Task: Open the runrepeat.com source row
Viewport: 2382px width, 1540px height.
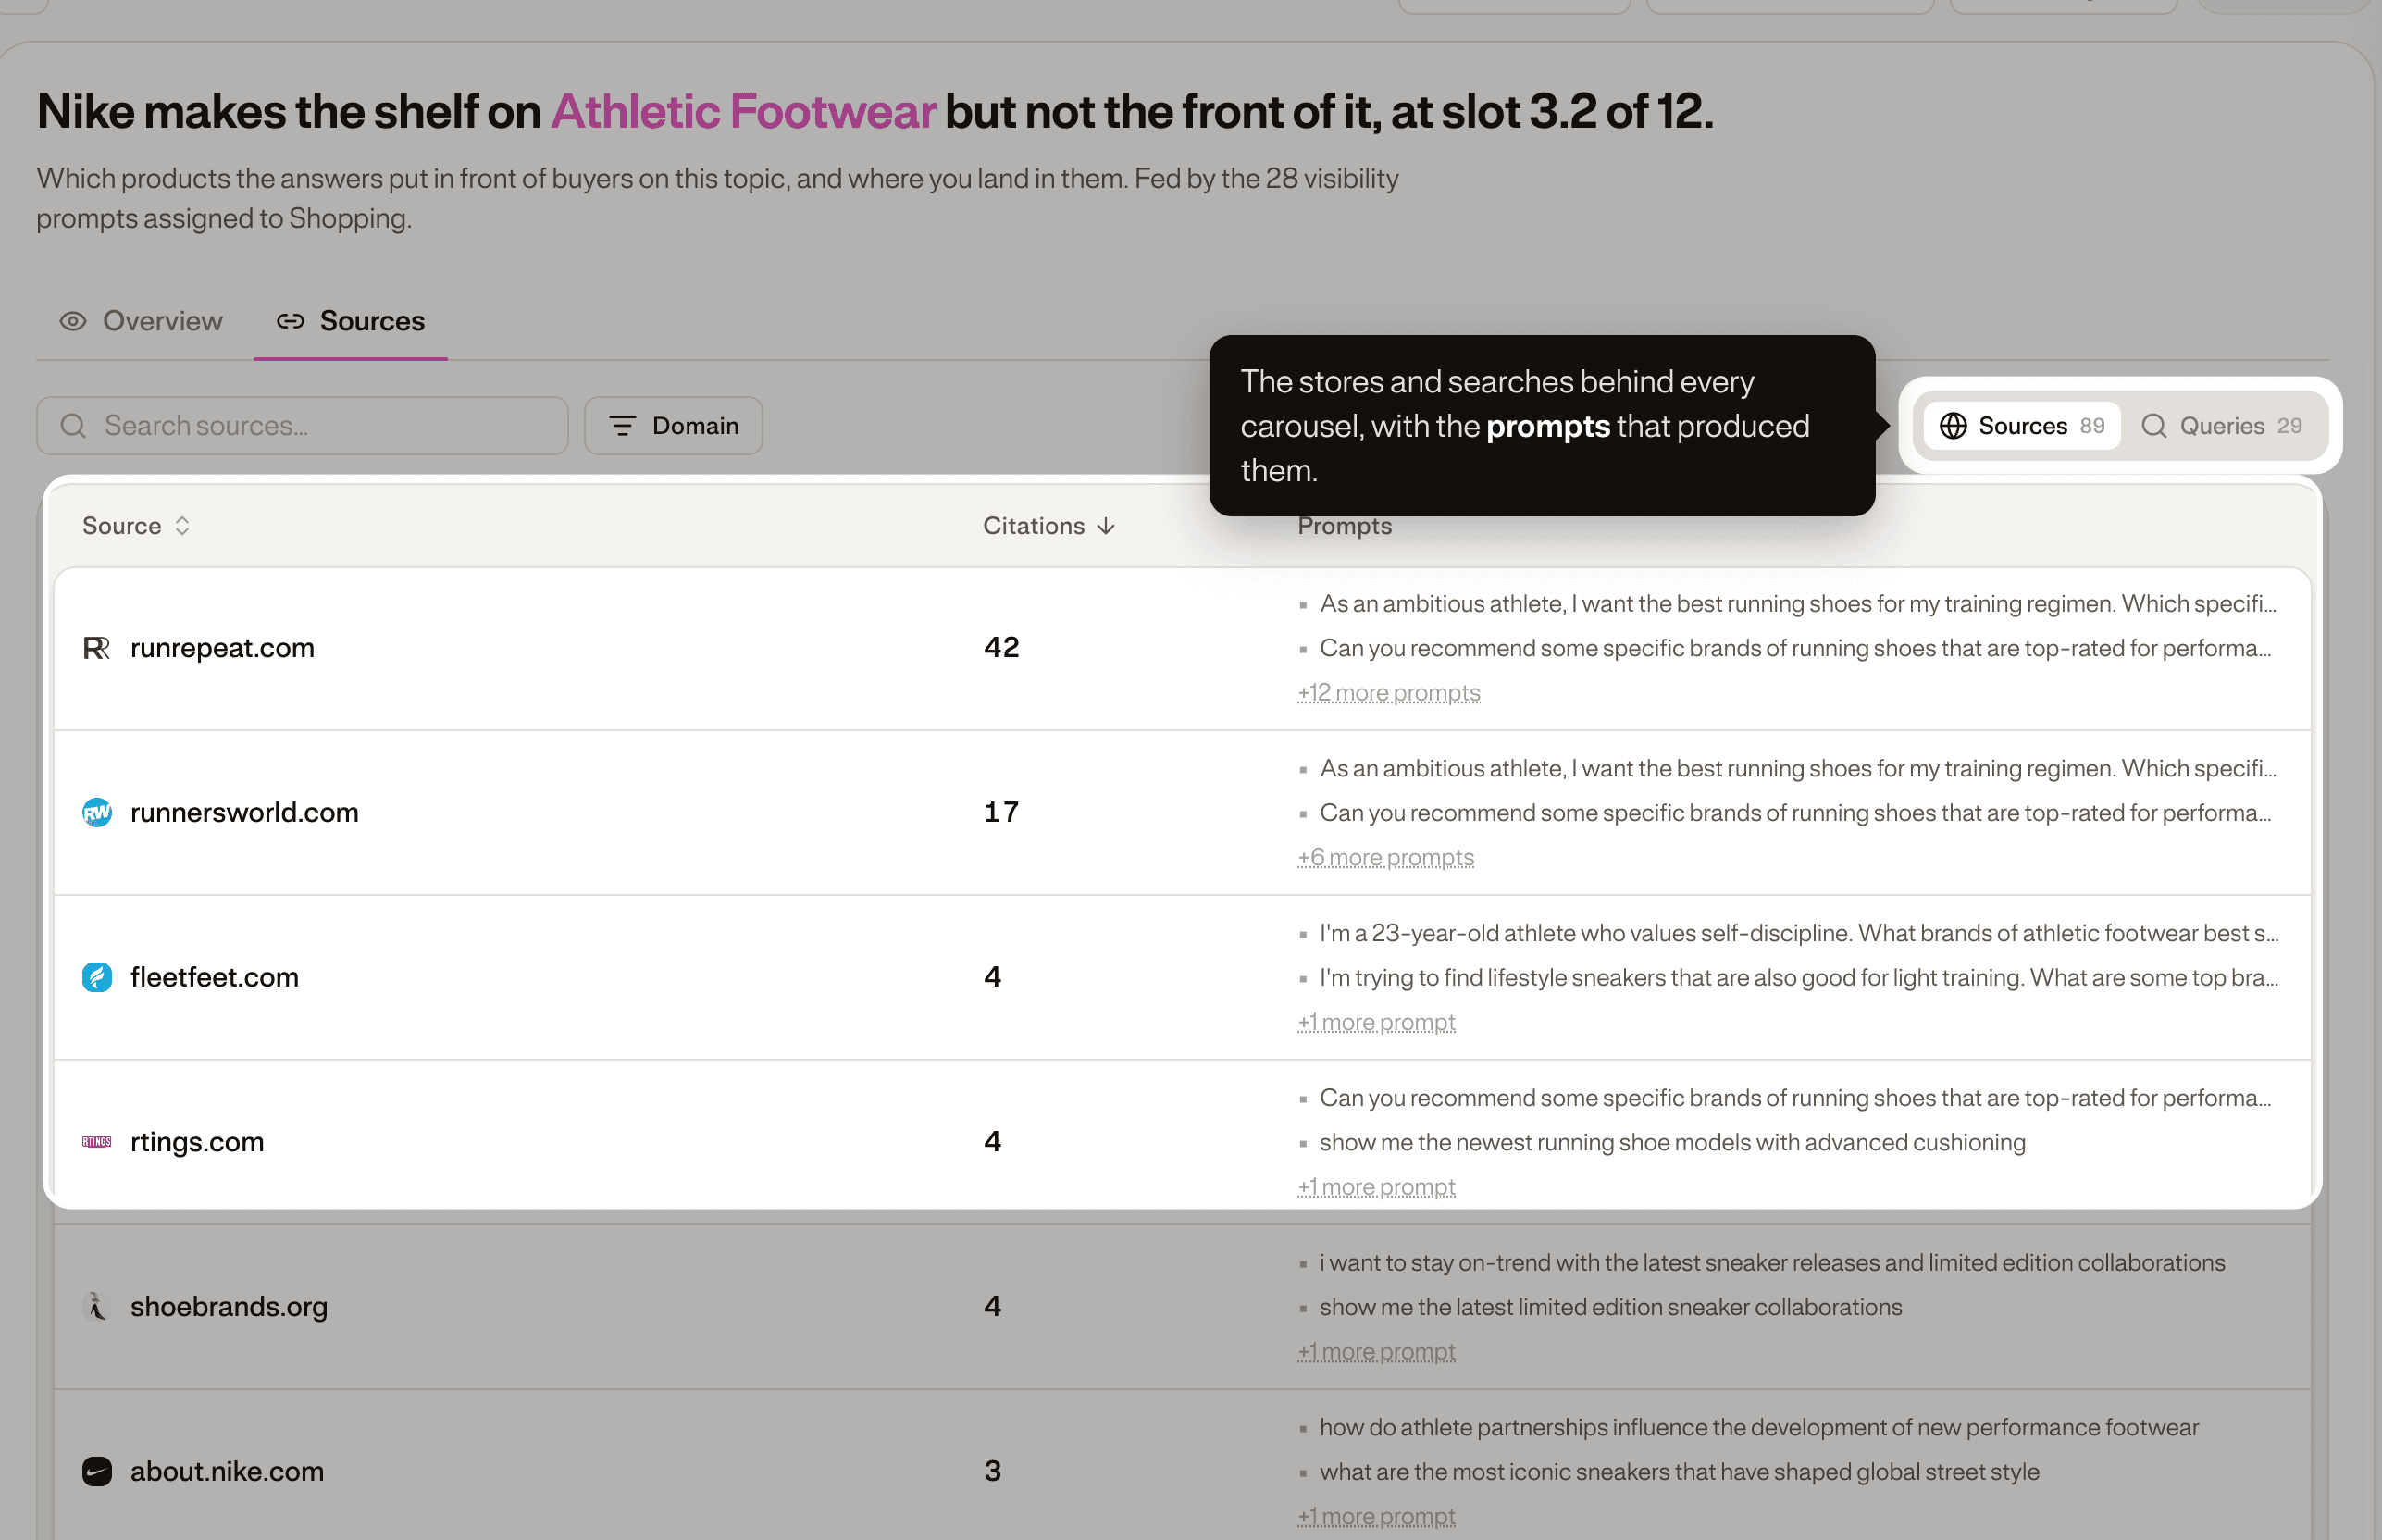Action: tap(1182, 649)
